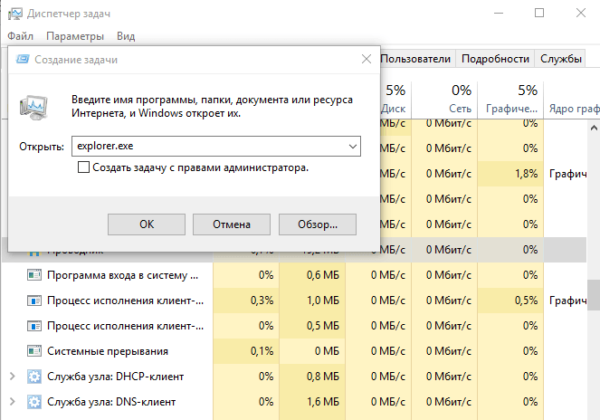Click the 0,3% CPU cell
Image resolution: width=600 pixels, height=420 pixels.
click(x=246, y=300)
